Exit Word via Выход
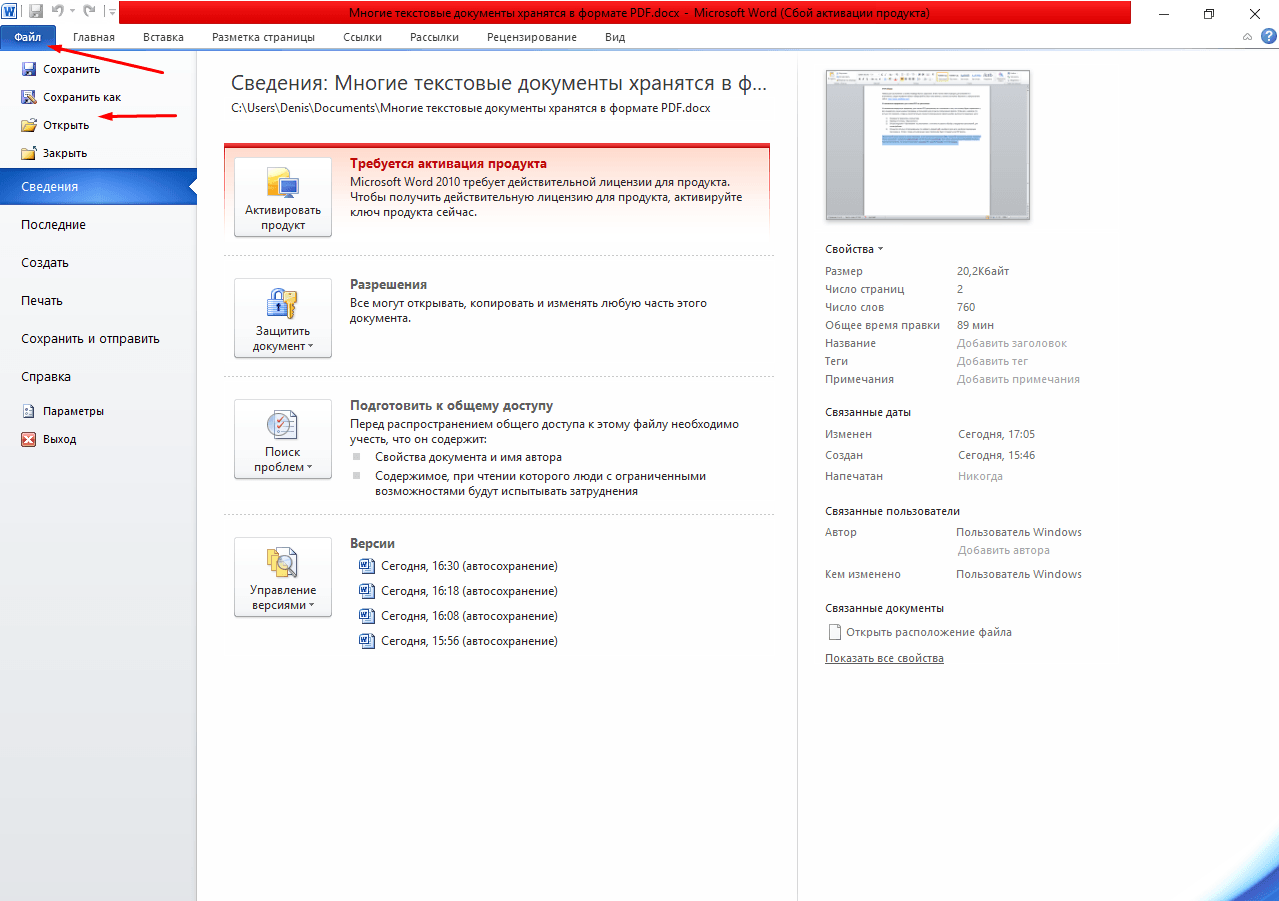The width and height of the screenshot is (1279, 901). (x=48, y=439)
